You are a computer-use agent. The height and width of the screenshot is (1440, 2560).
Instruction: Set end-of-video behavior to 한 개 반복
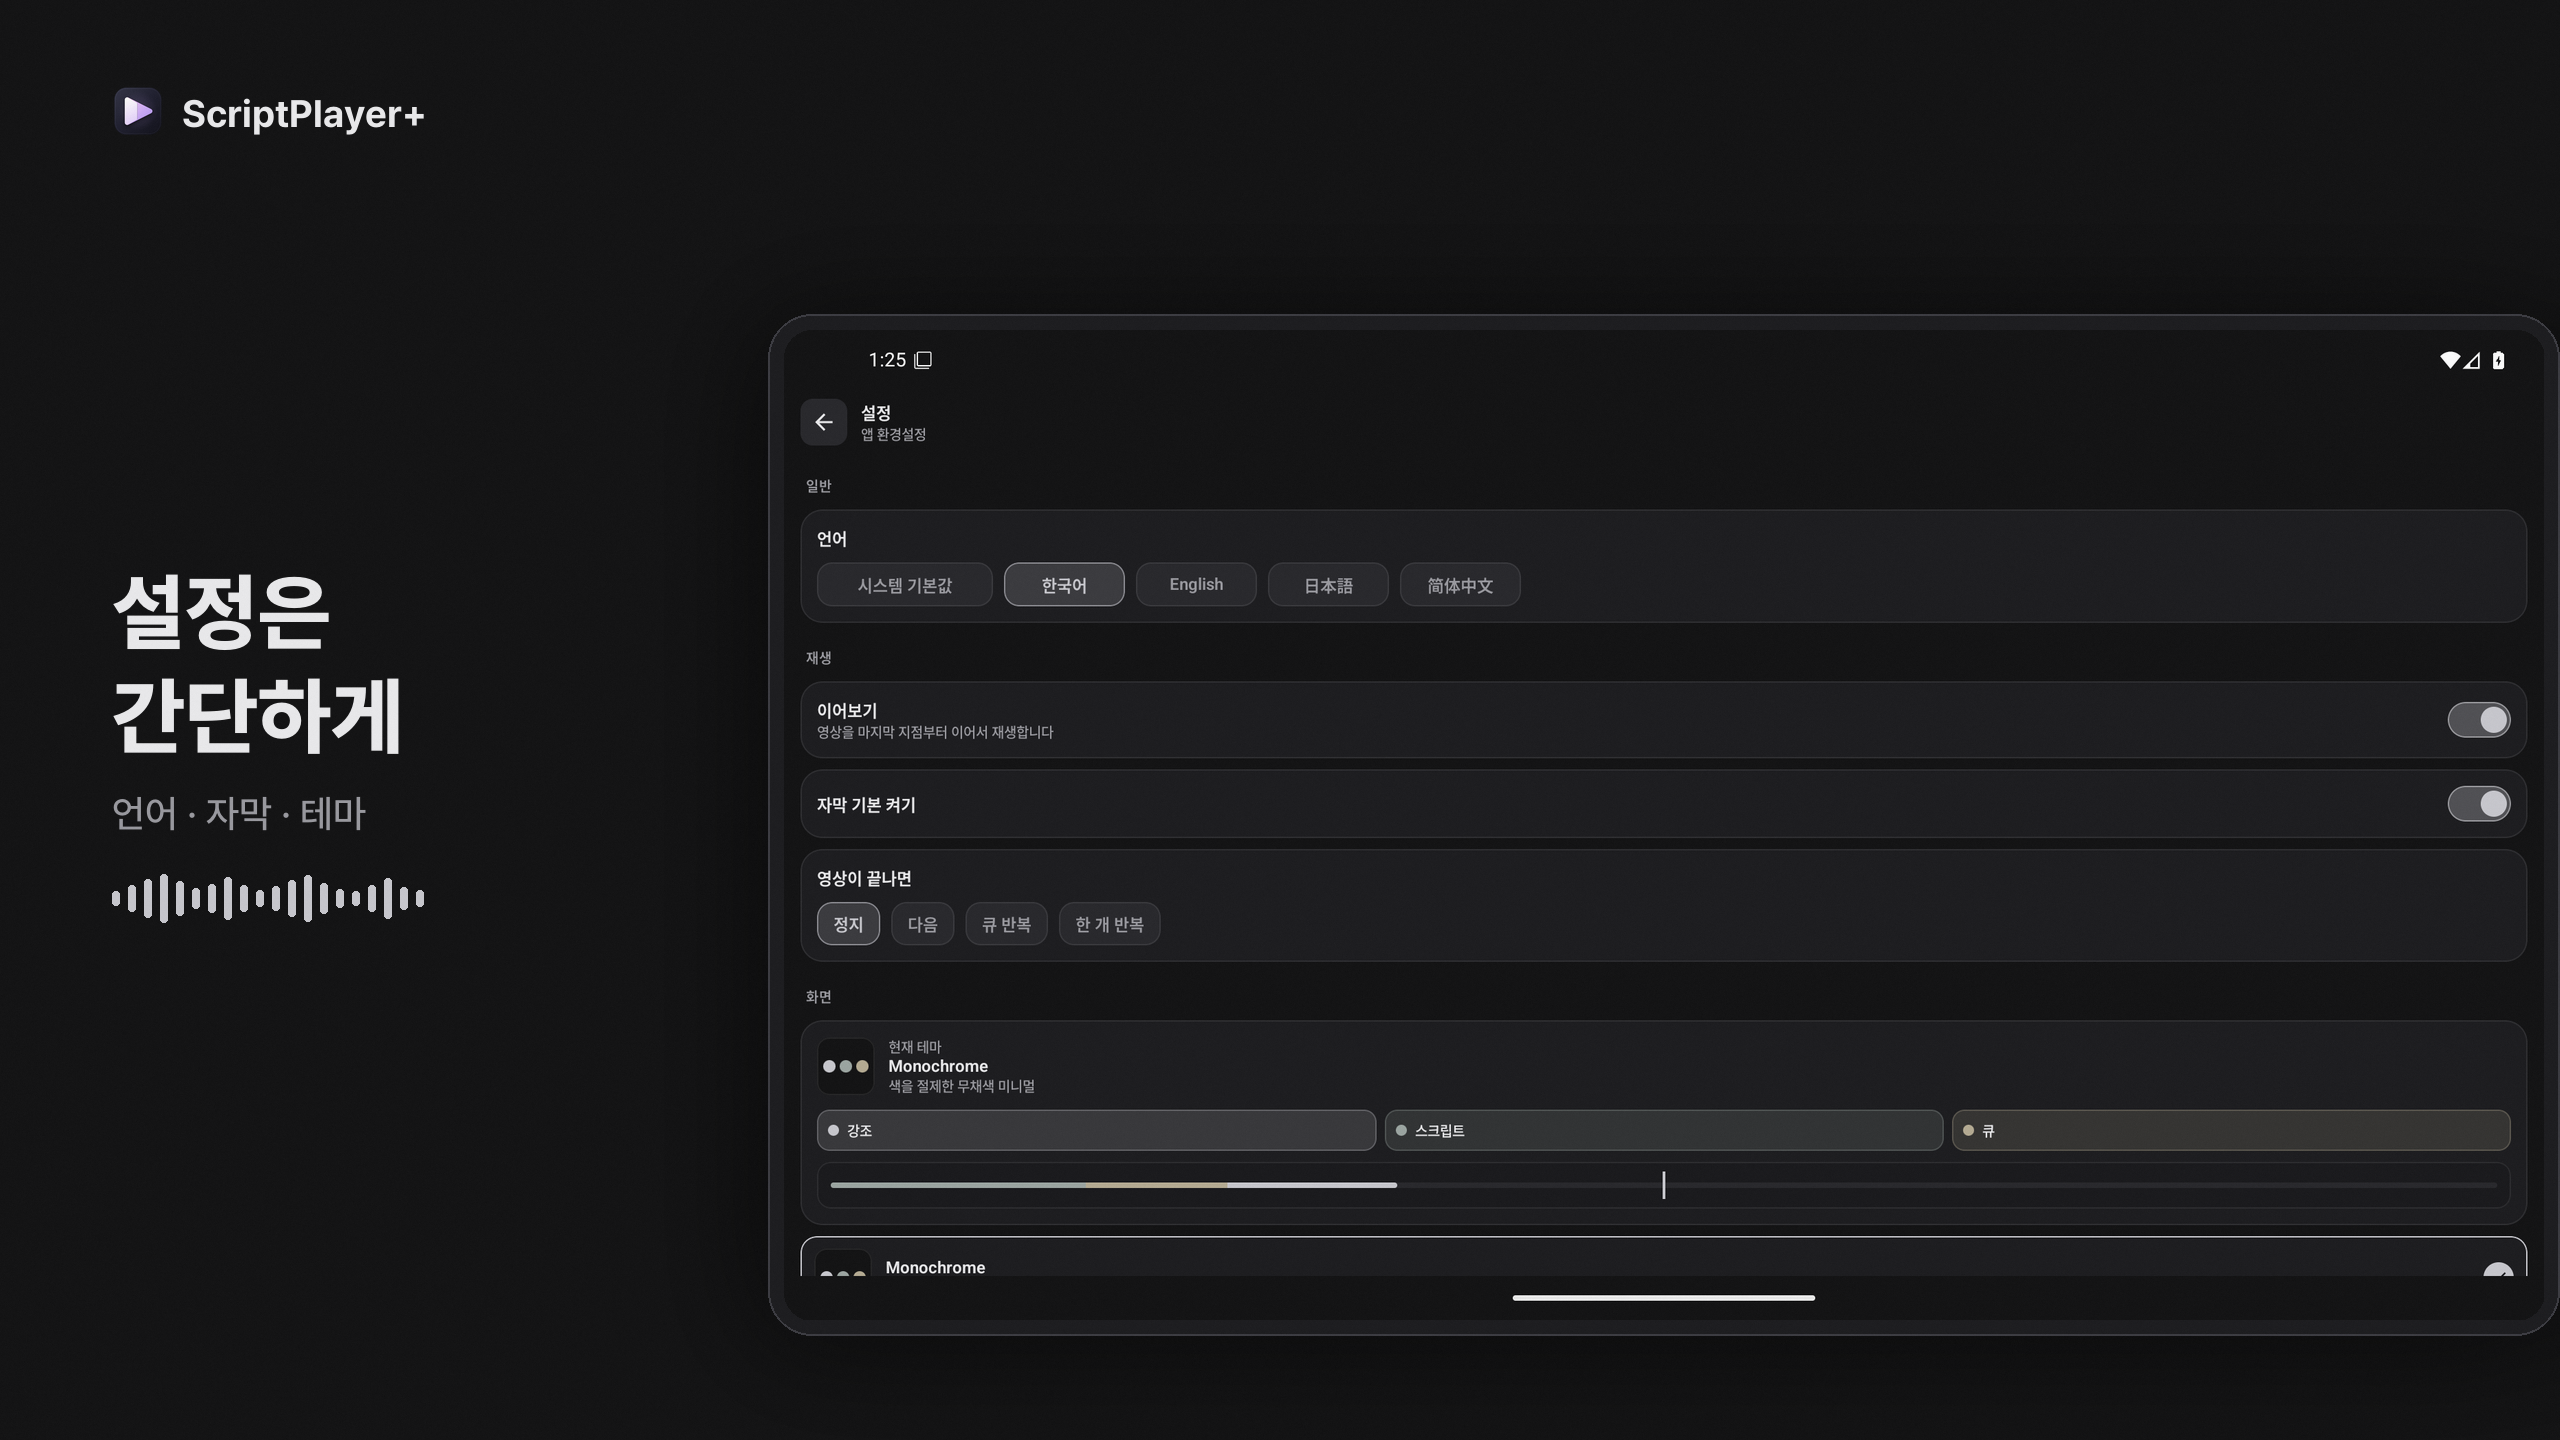pyautogui.click(x=1109, y=924)
